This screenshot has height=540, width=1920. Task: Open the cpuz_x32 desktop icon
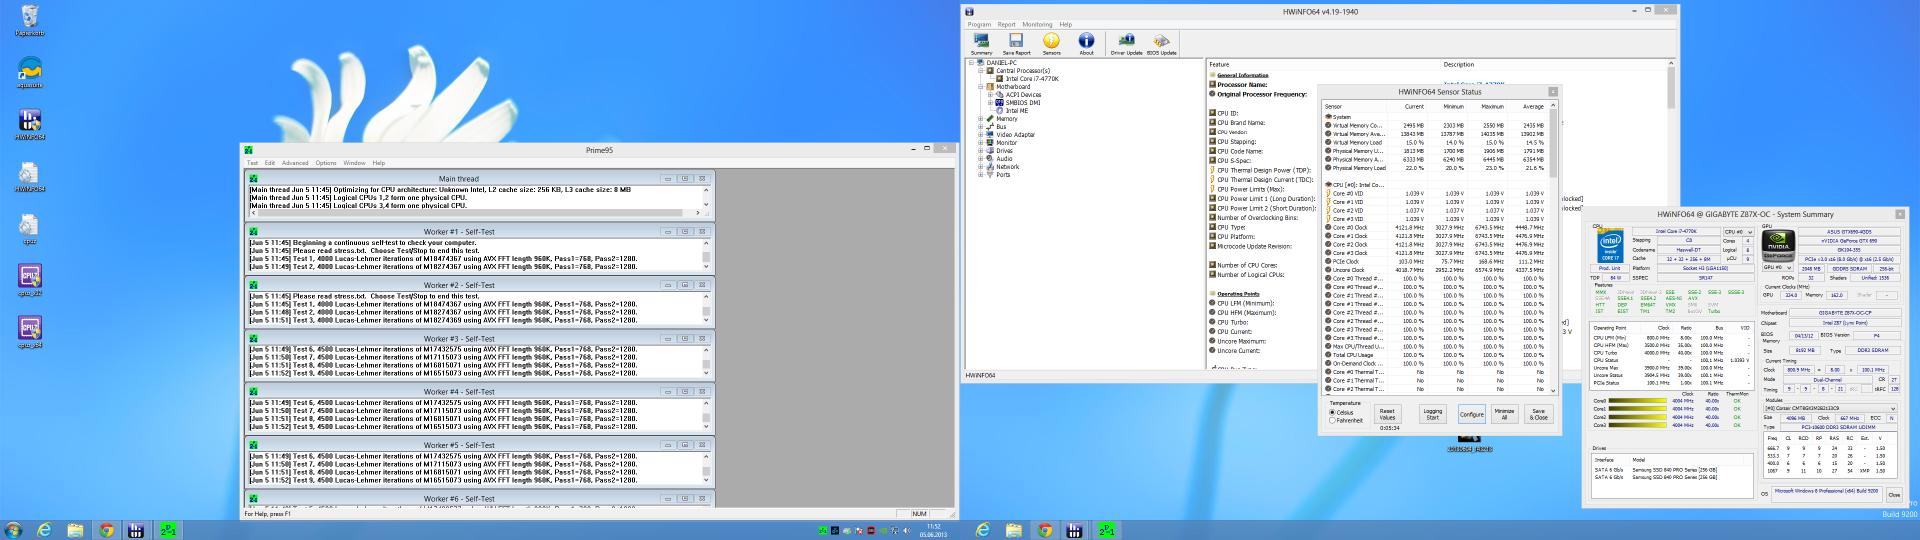pos(29,280)
